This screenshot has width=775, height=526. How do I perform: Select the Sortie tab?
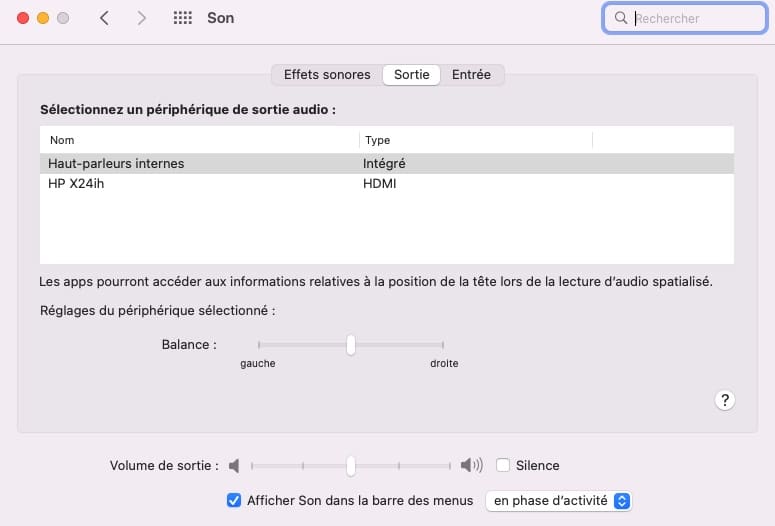[412, 75]
